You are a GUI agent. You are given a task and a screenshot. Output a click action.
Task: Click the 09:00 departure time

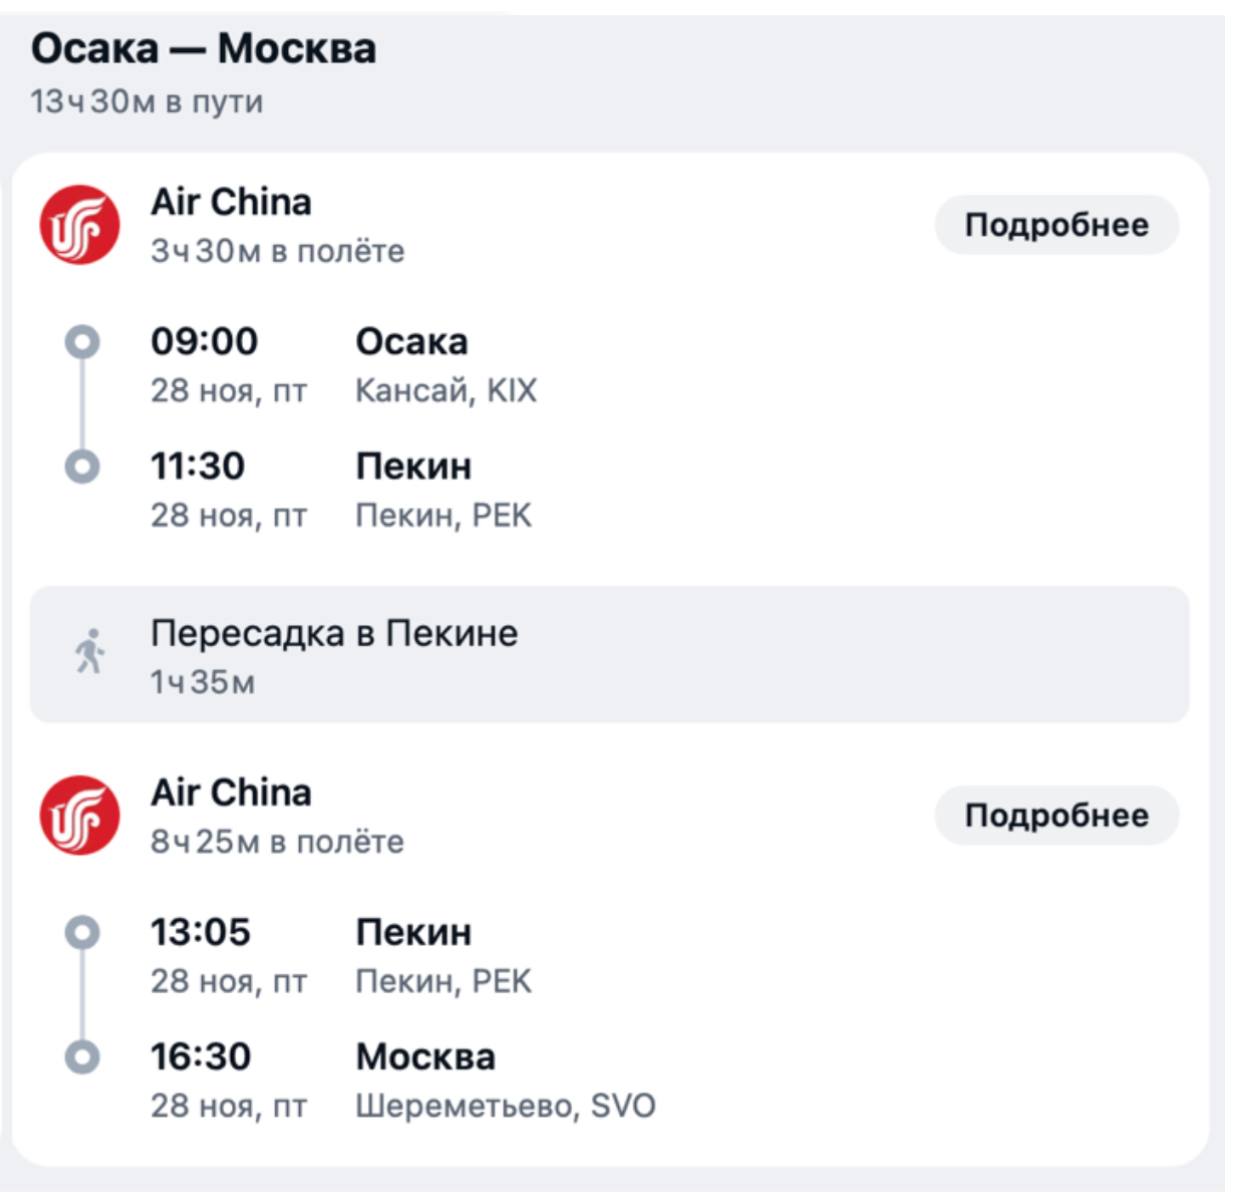pos(204,342)
